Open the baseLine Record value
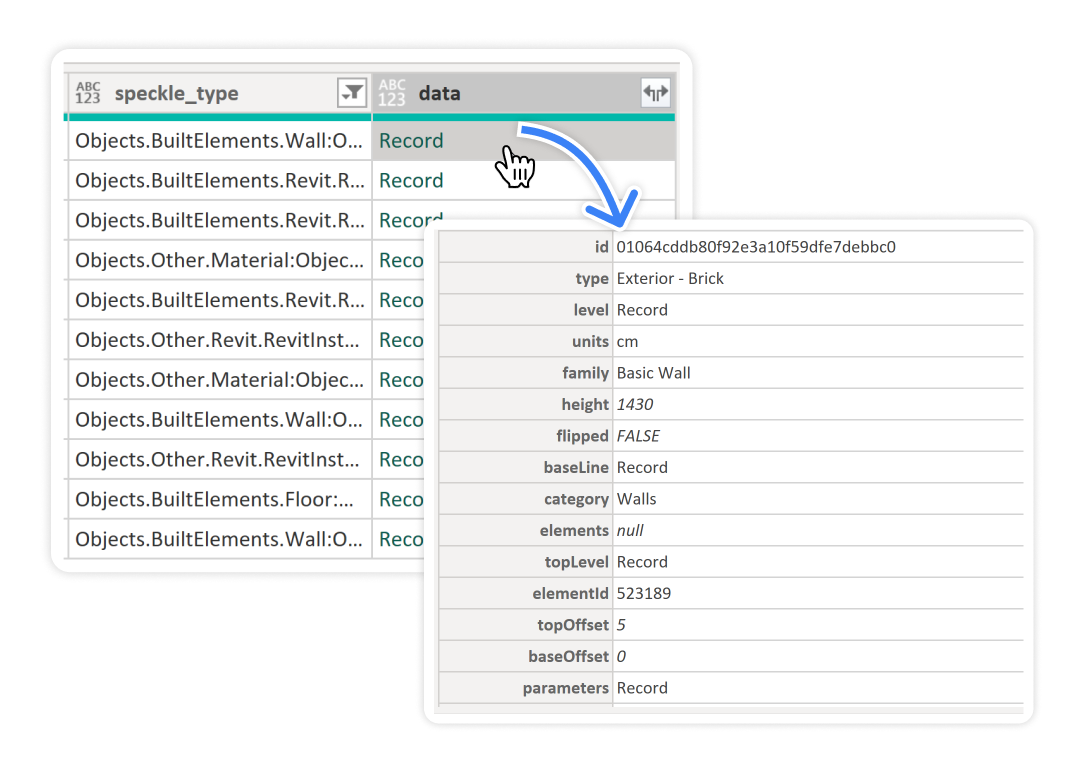1082x780 pixels. point(642,467)
